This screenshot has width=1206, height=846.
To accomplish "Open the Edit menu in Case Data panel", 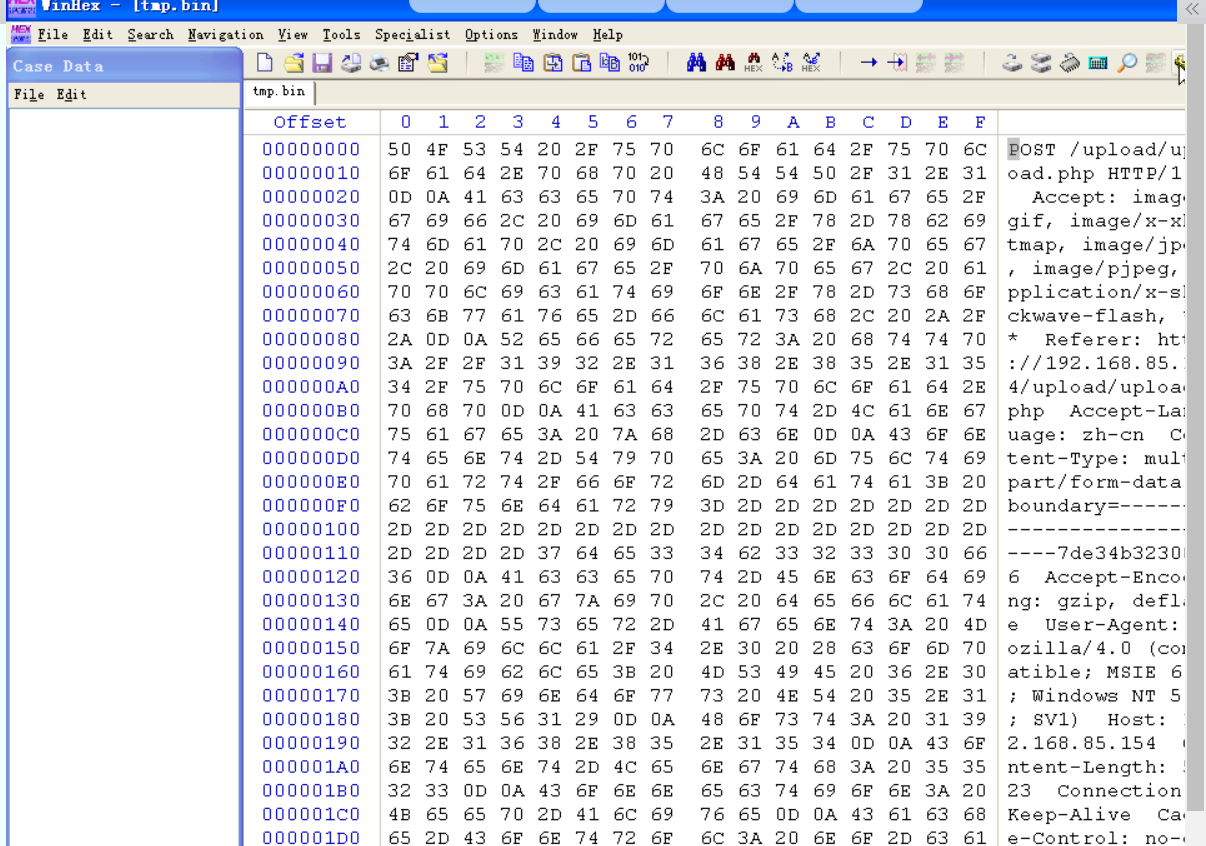I will point(71,94).
